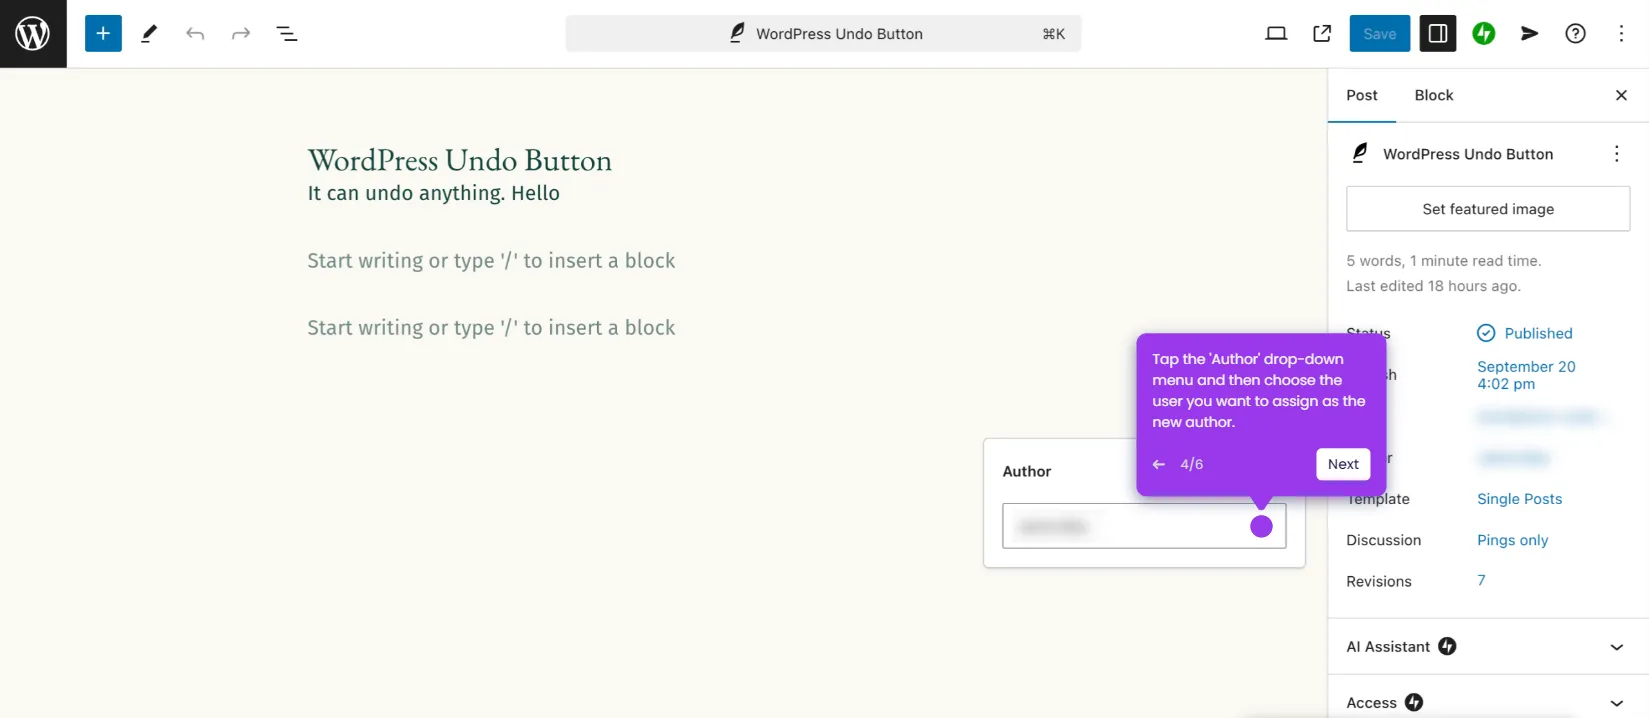1649x718 pixels.
Task: Click the Jetpack badge beside Access
Action: pyautogui.click(x=1414, y=702)
